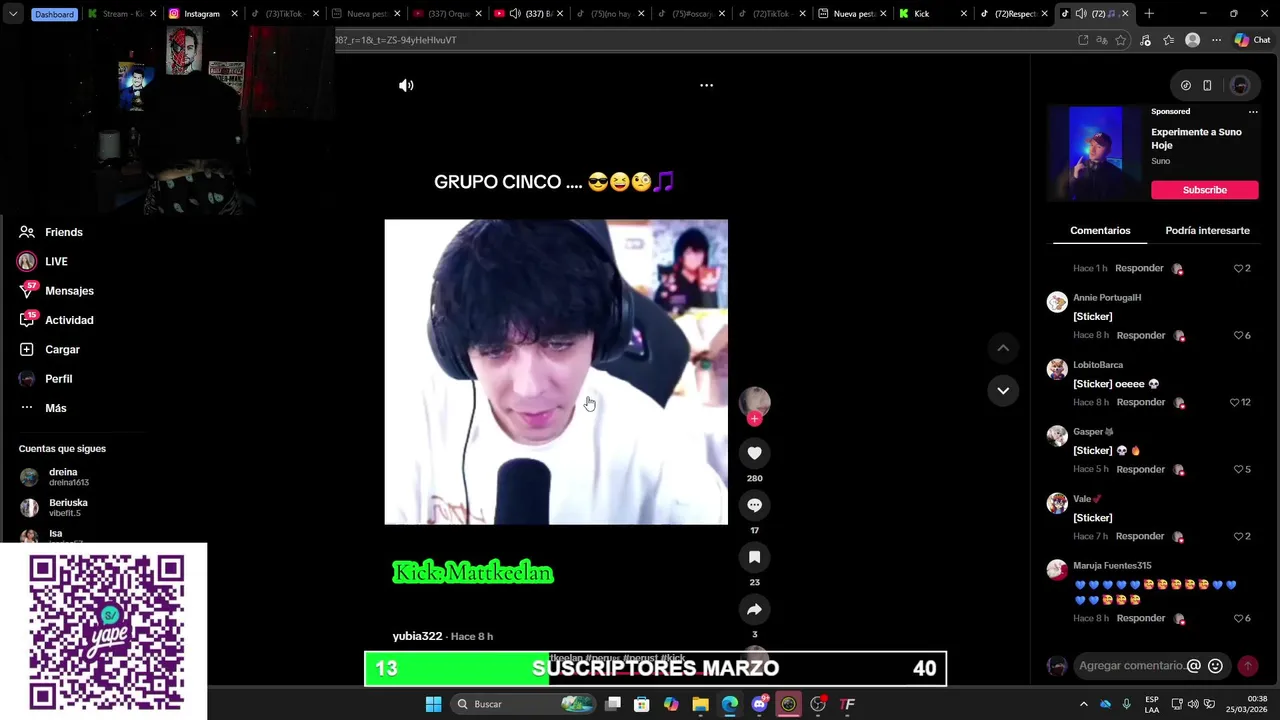Screen dimensions: 1280x720
Task: Add page to favorites with star icon
Action: pos(1121,40)
